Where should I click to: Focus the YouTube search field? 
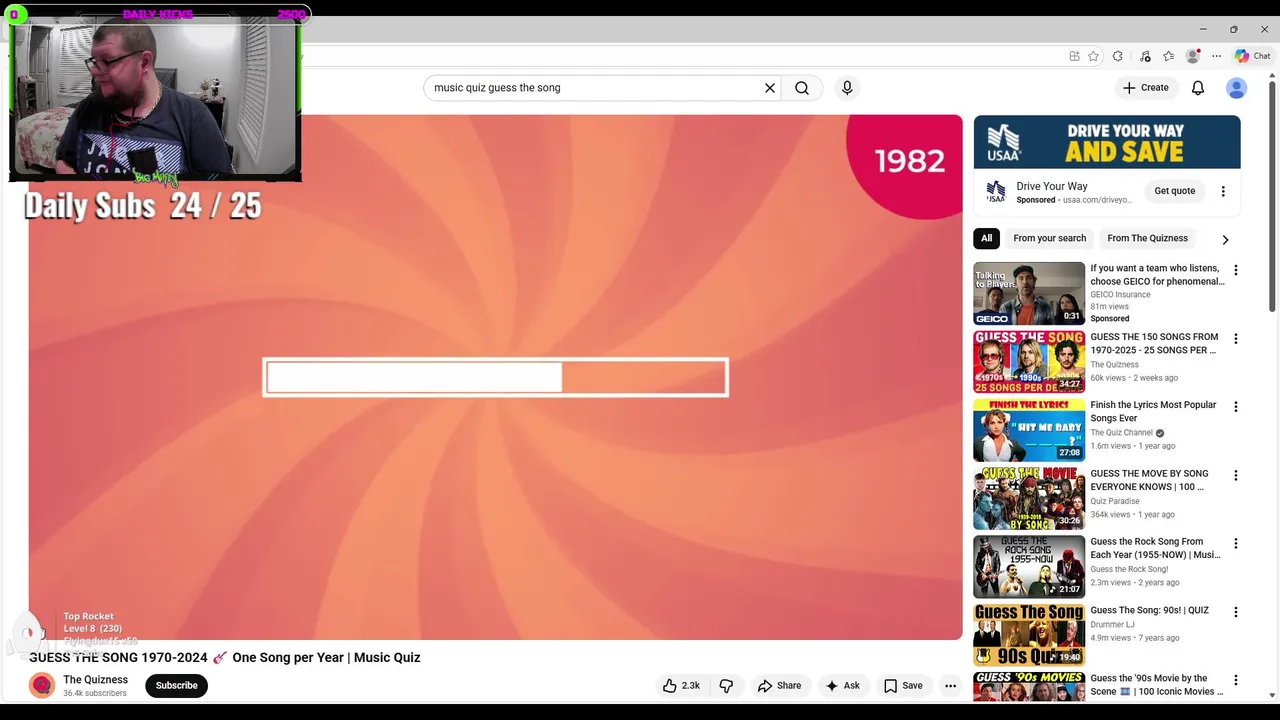pos(595,88)
